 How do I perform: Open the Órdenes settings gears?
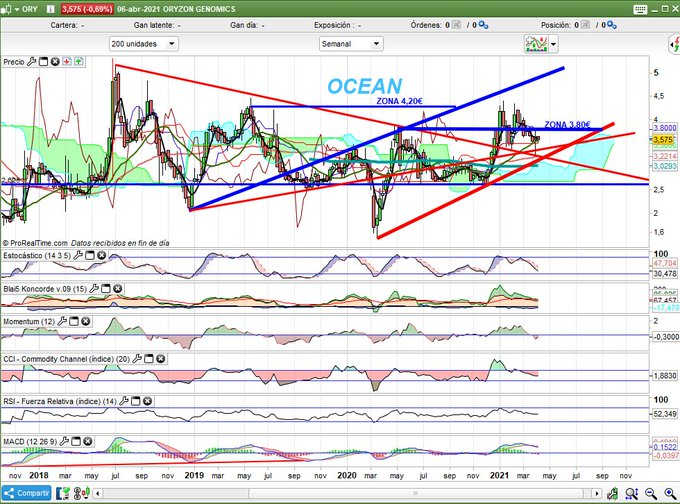pos(483,25)
